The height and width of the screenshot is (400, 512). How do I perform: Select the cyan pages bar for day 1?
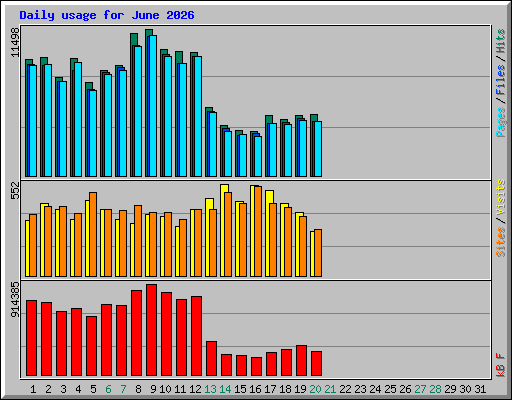33,121
